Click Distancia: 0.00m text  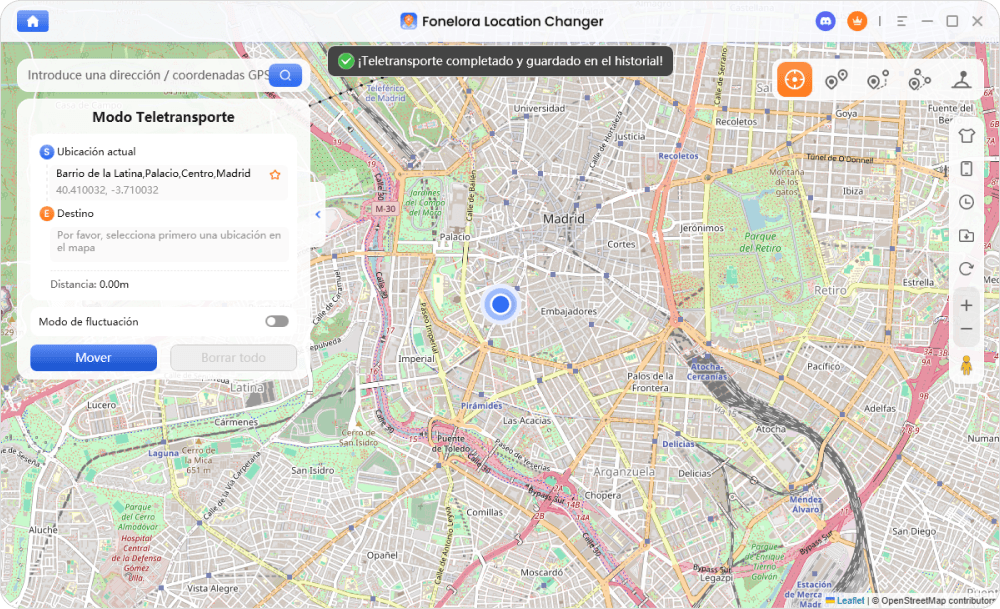point(90,284)
